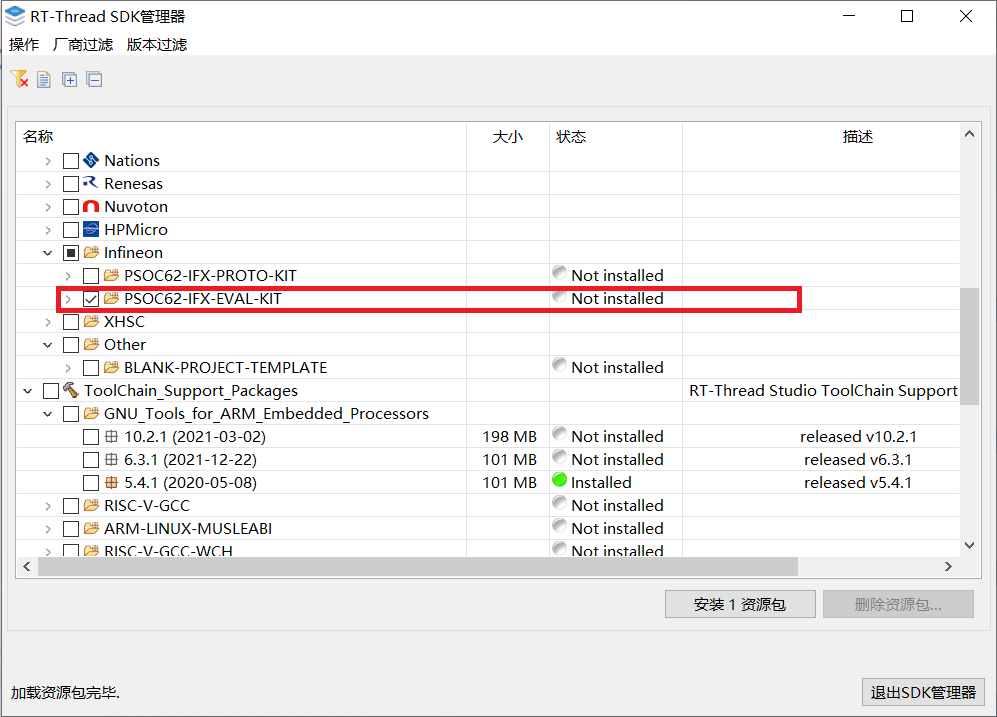This screenshot has width=997, height=717.
Task: Click the green Installed status indicator
Action: pos(560,480)
